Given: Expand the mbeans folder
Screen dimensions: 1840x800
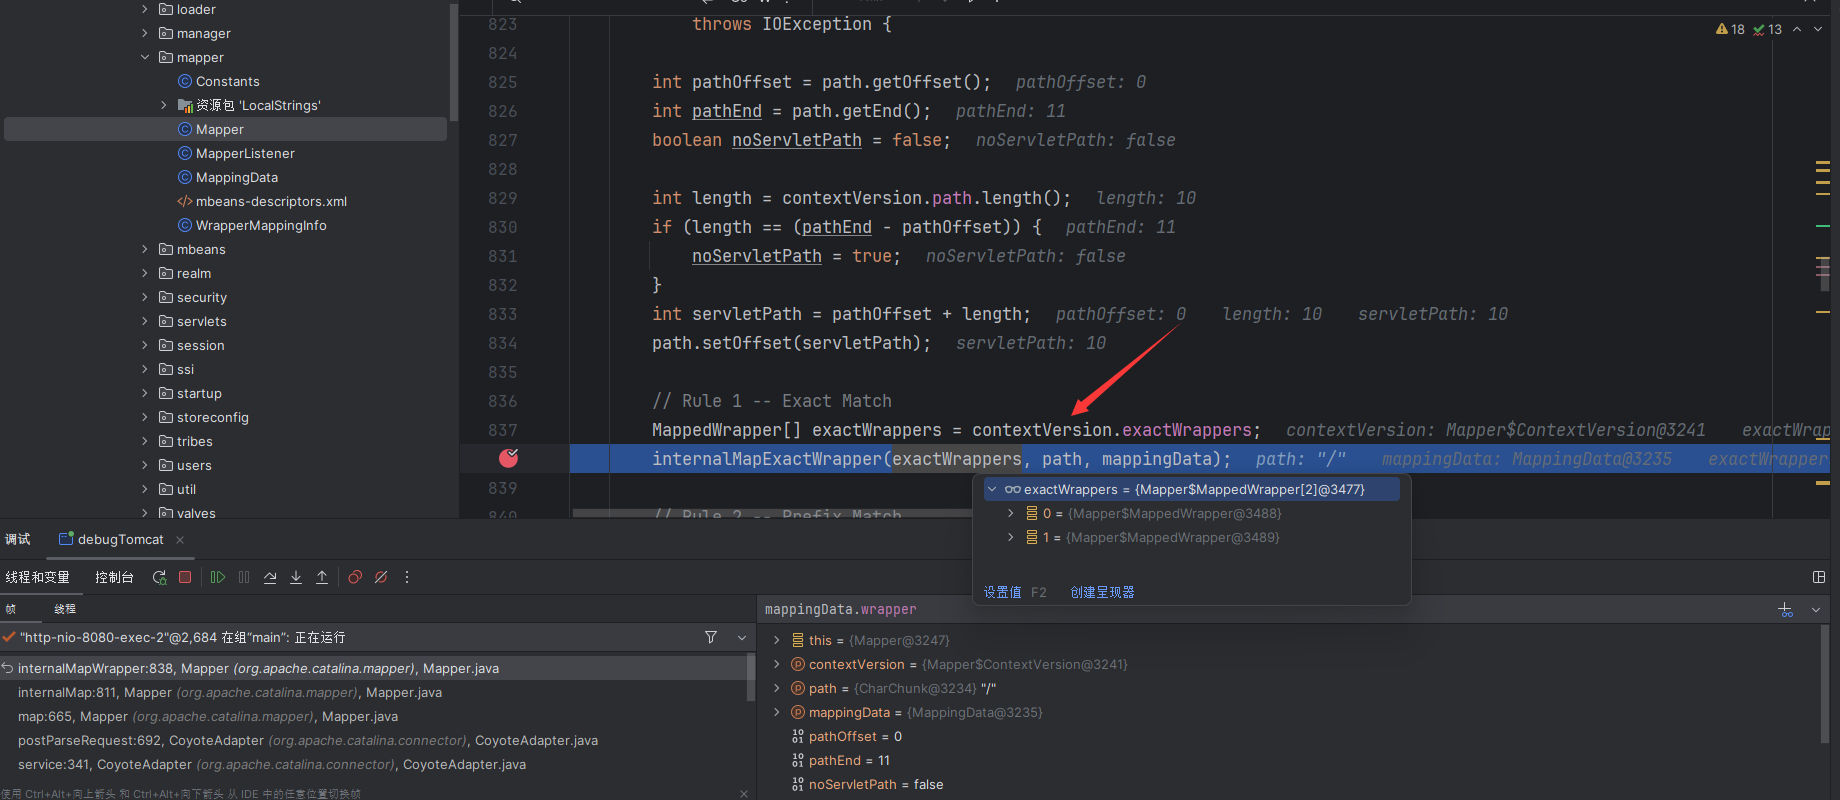Looking at the screenshot, I should 145,249.
